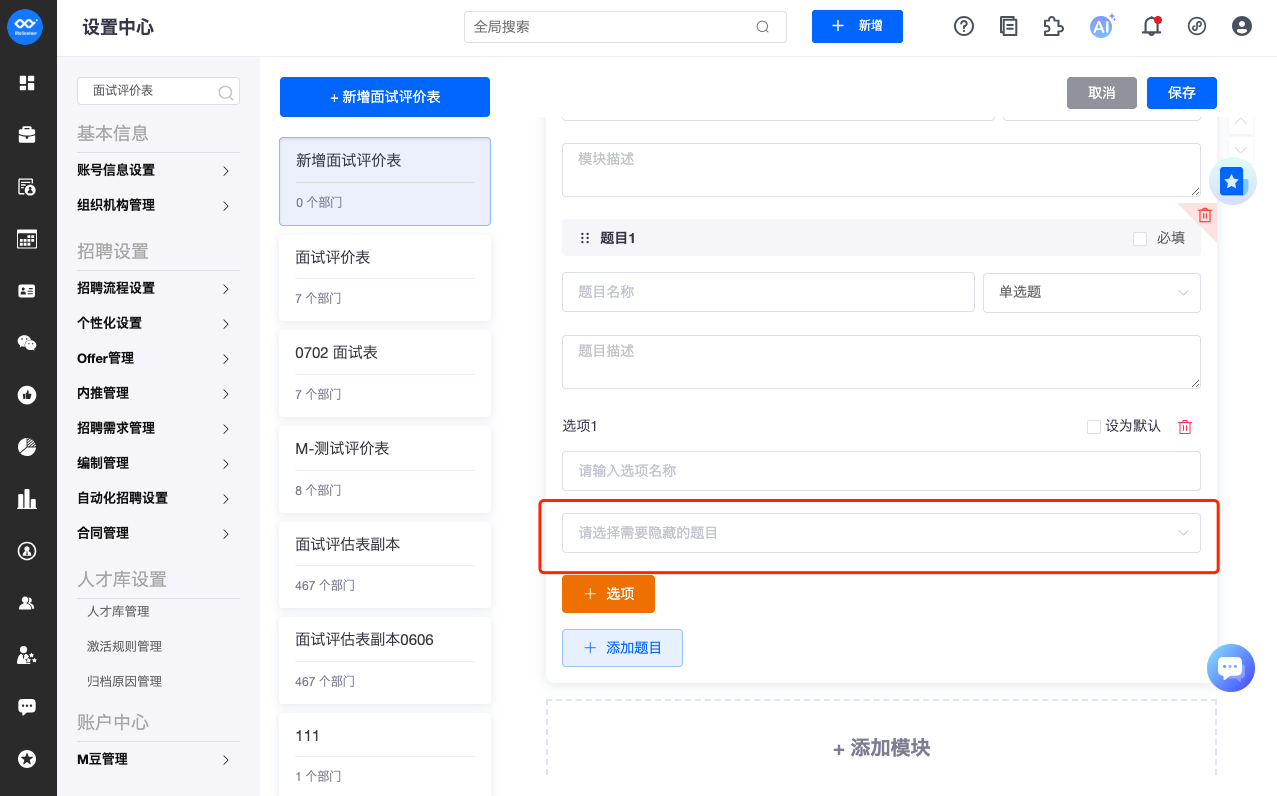Open the calendar icon in sidebar
This screenshot has height=796, width=1277.
27,239
